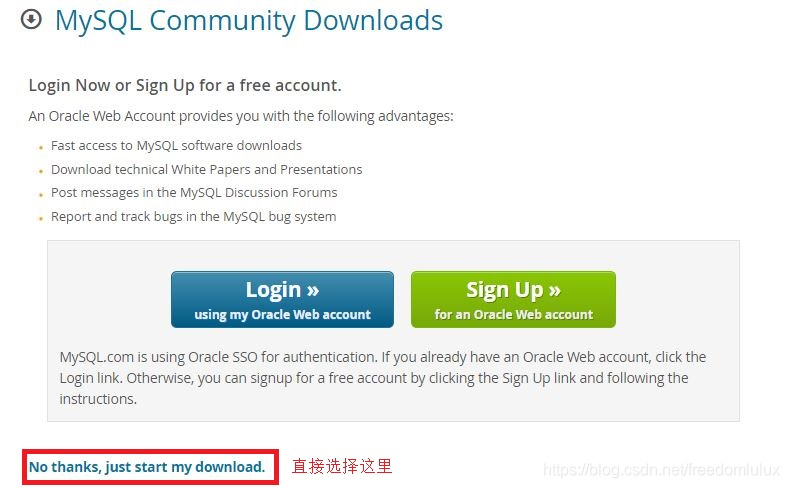Sign up for an Oracle Web account
The image size is (789, 488).
pos(513,299)
